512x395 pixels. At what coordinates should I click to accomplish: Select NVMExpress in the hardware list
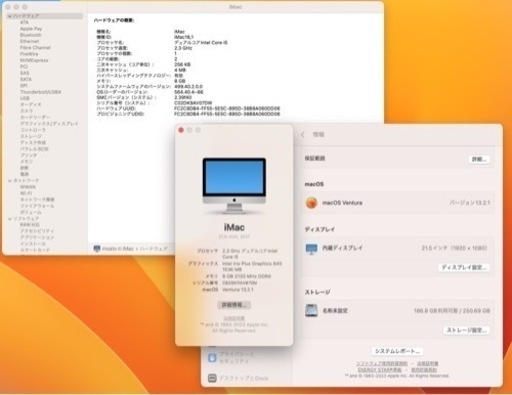tap(34, 60)
